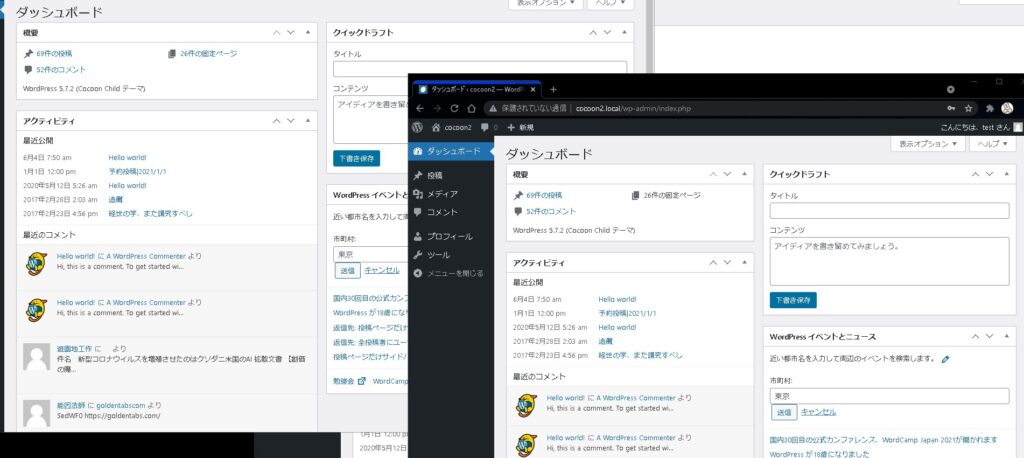
Task: Collapse the アクティビティ panel in back window
Action: click(308, 121)
